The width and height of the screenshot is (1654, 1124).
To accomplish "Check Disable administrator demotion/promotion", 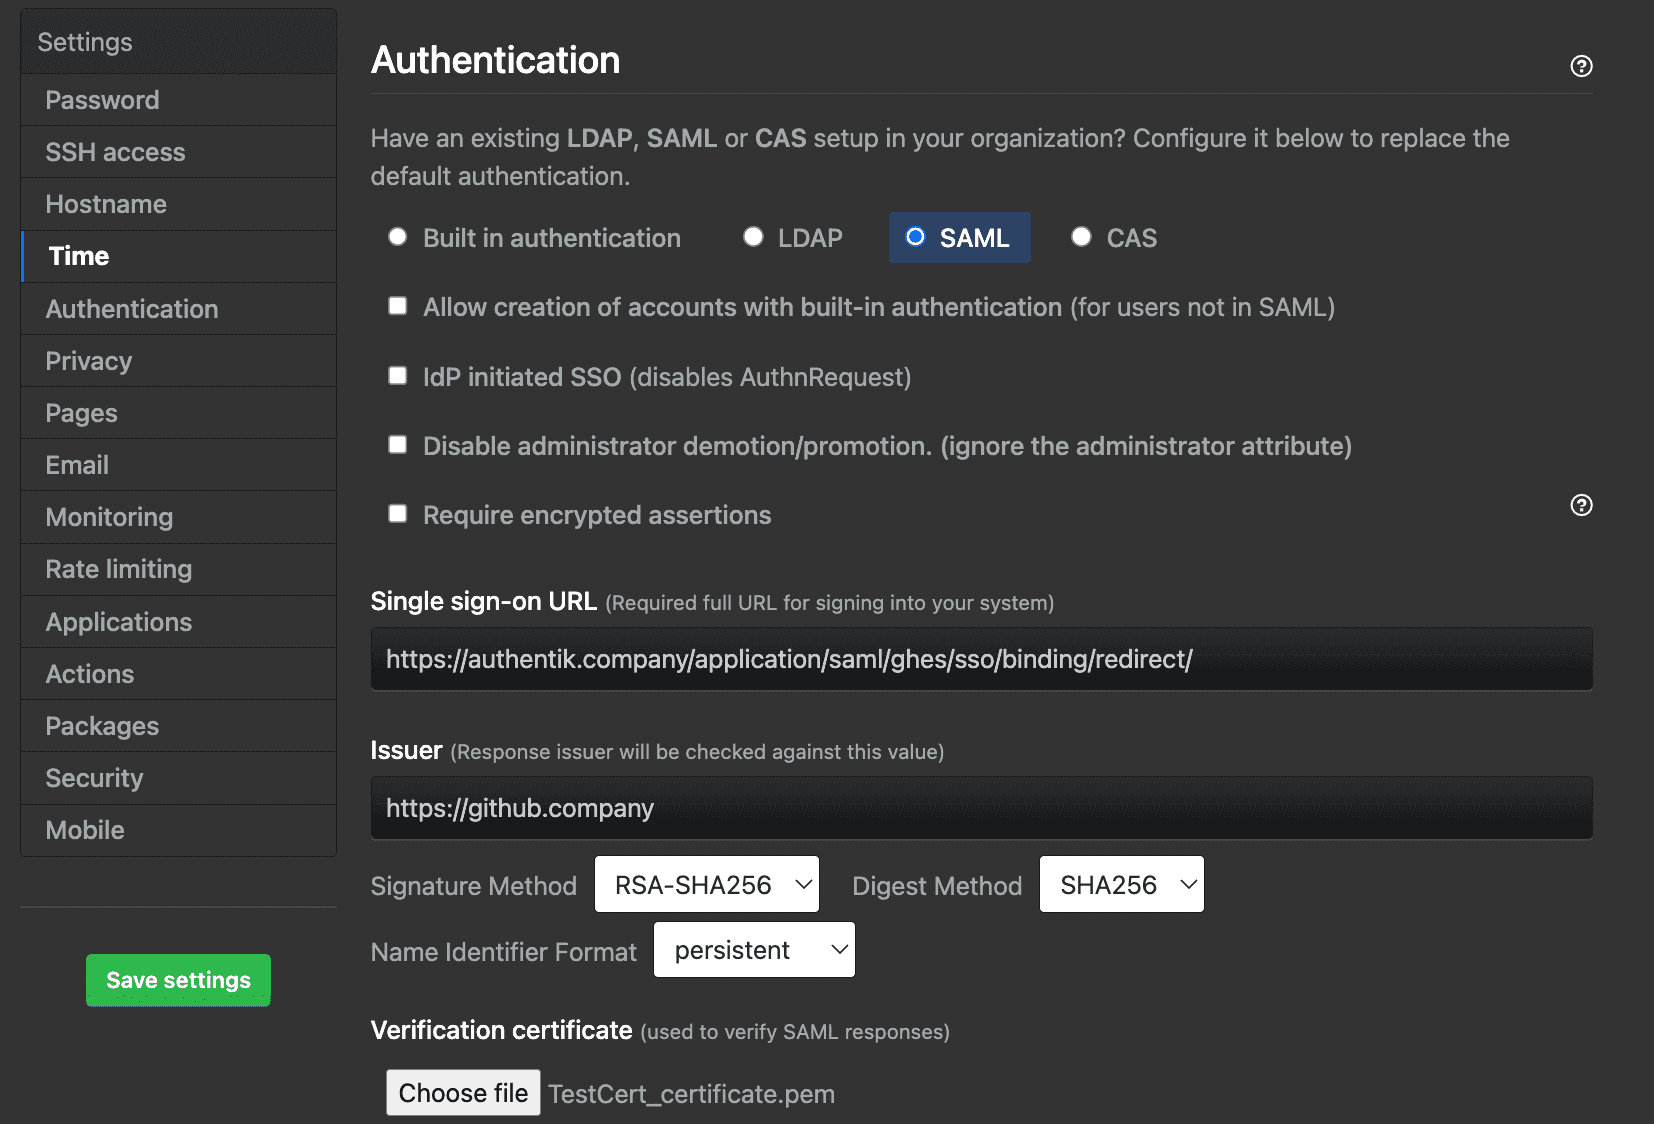I will pyautogui.click(x=397, y=444).
